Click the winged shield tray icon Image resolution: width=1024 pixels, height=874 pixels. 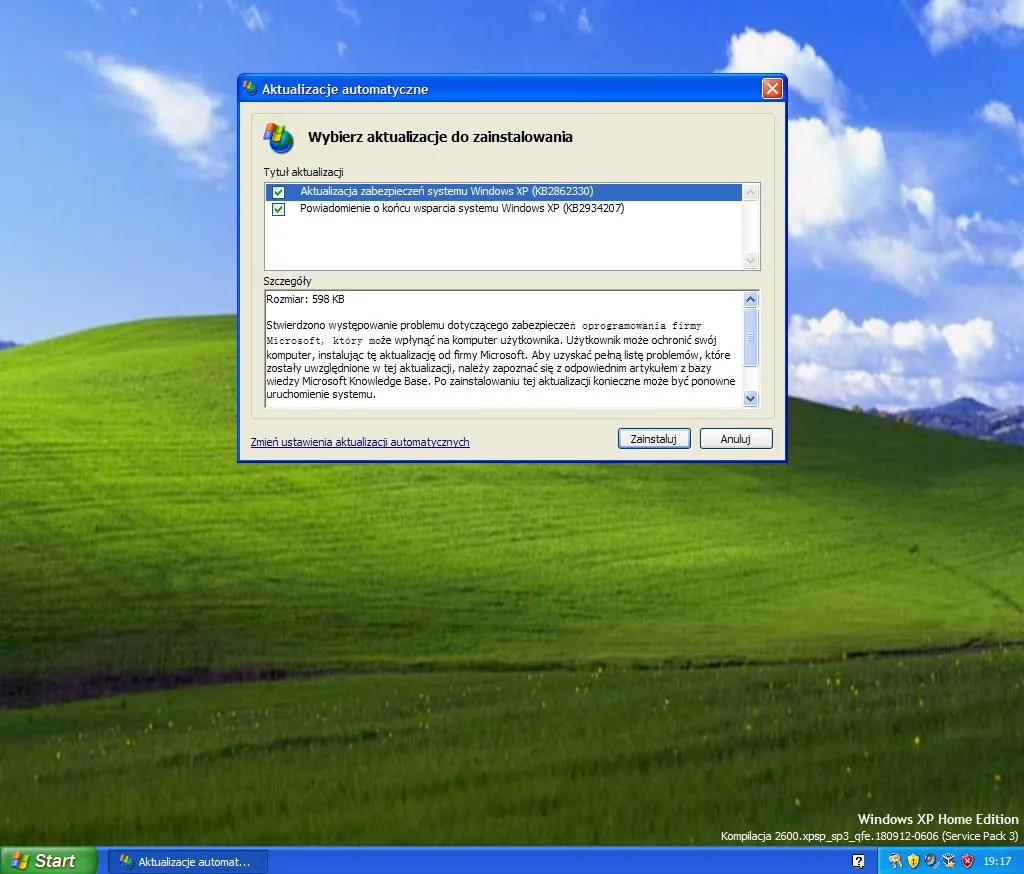click(948, 860)
